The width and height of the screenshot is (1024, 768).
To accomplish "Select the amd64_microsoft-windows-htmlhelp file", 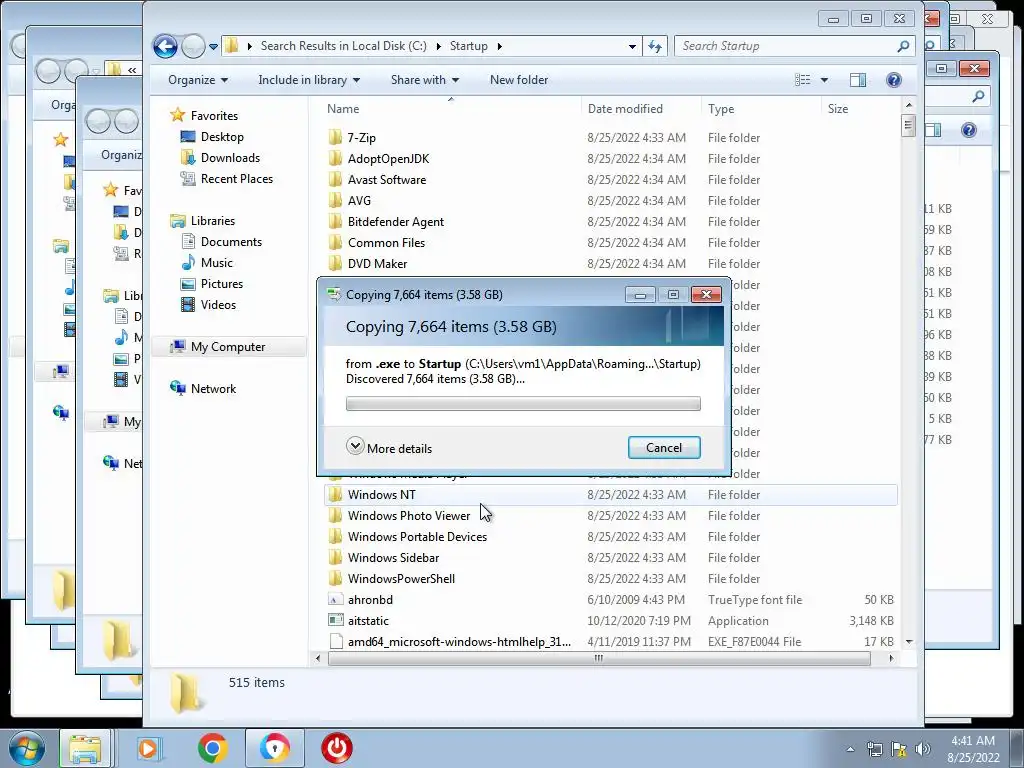I will coord(459,641).
